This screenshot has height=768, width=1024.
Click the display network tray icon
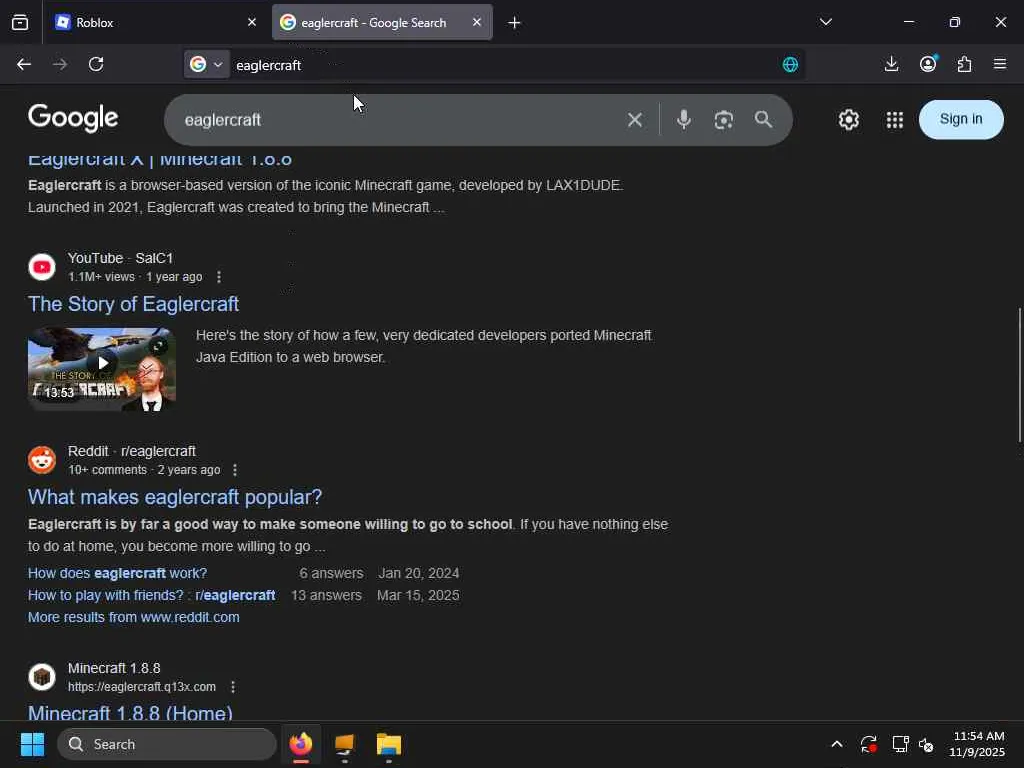pos(901,744)
